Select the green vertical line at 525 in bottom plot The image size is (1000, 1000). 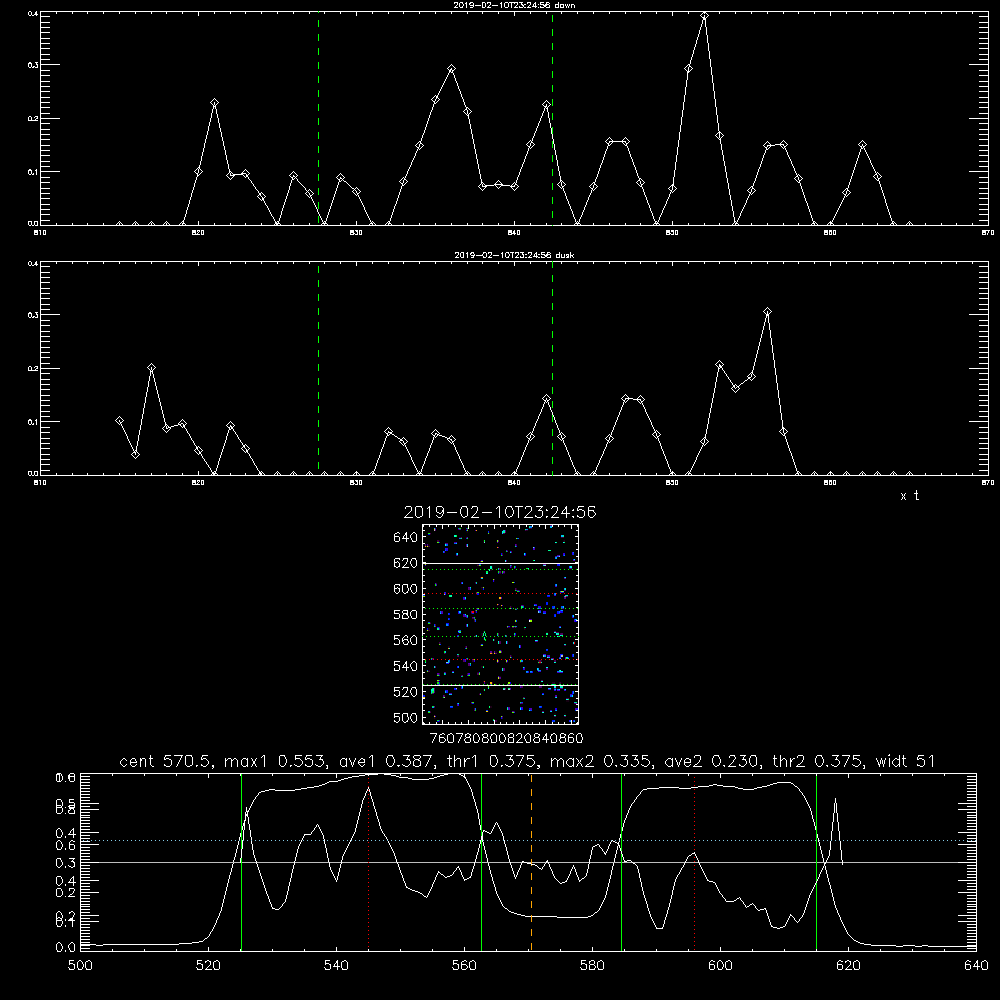coord(241,861)
